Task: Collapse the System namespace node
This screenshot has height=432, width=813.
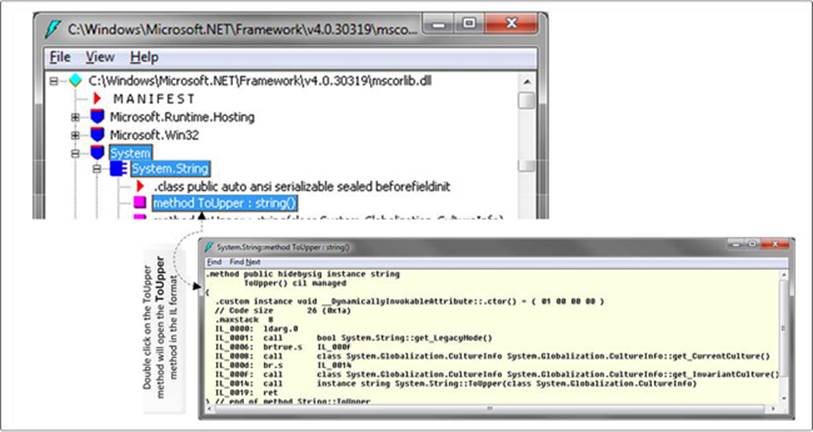Action: coord(75,154)
